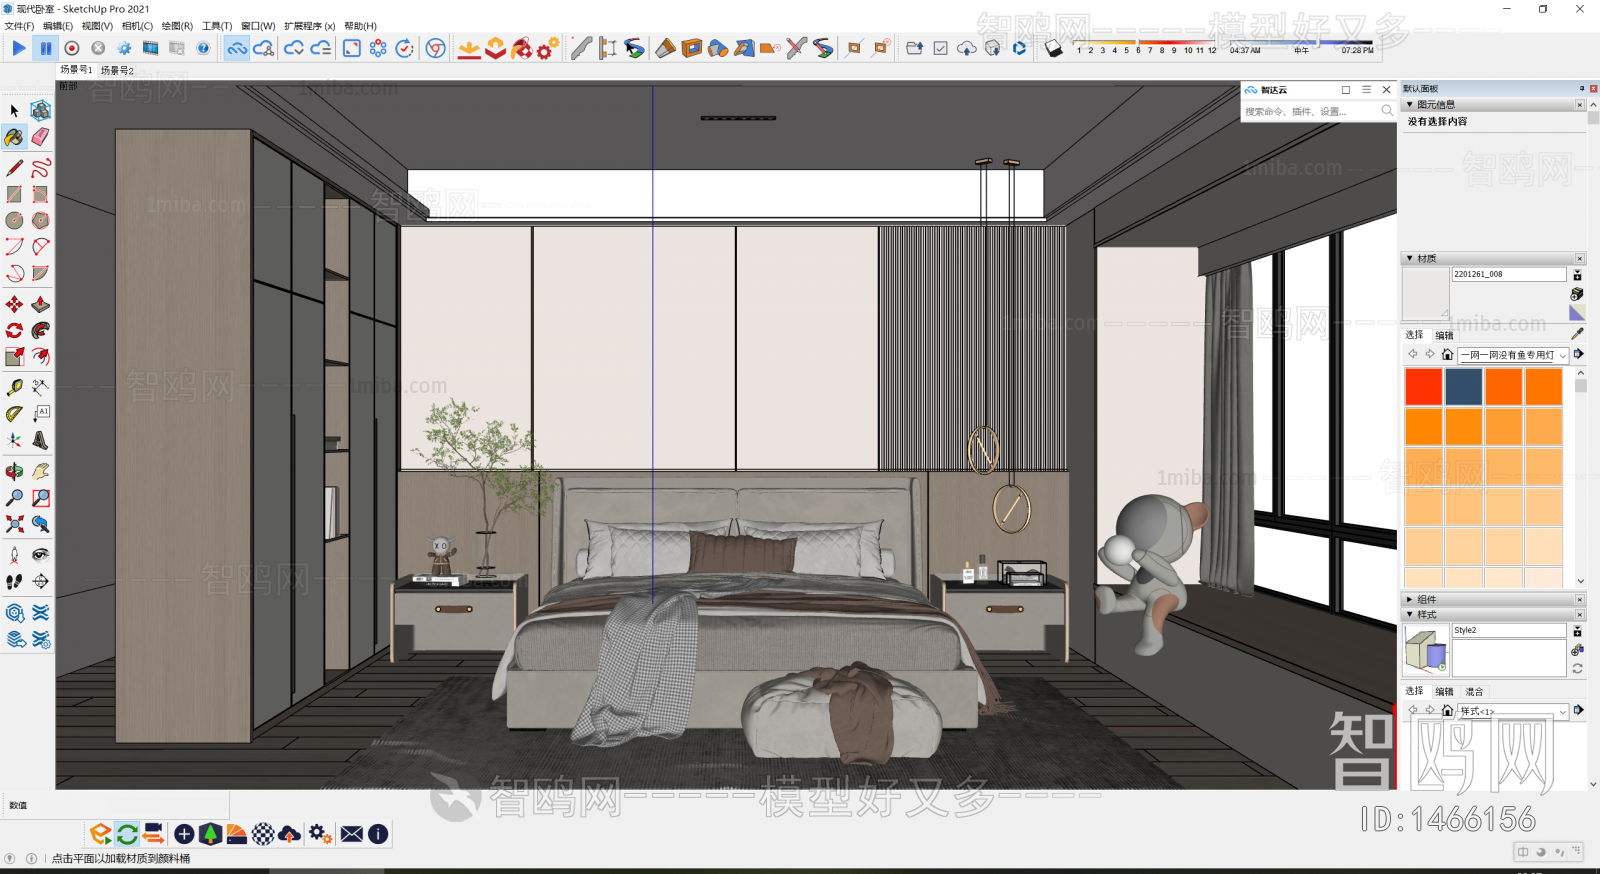This screenshot has height=874, width=1600.
Task: Open the 帮助(H) menu
Action: [361, 26]
